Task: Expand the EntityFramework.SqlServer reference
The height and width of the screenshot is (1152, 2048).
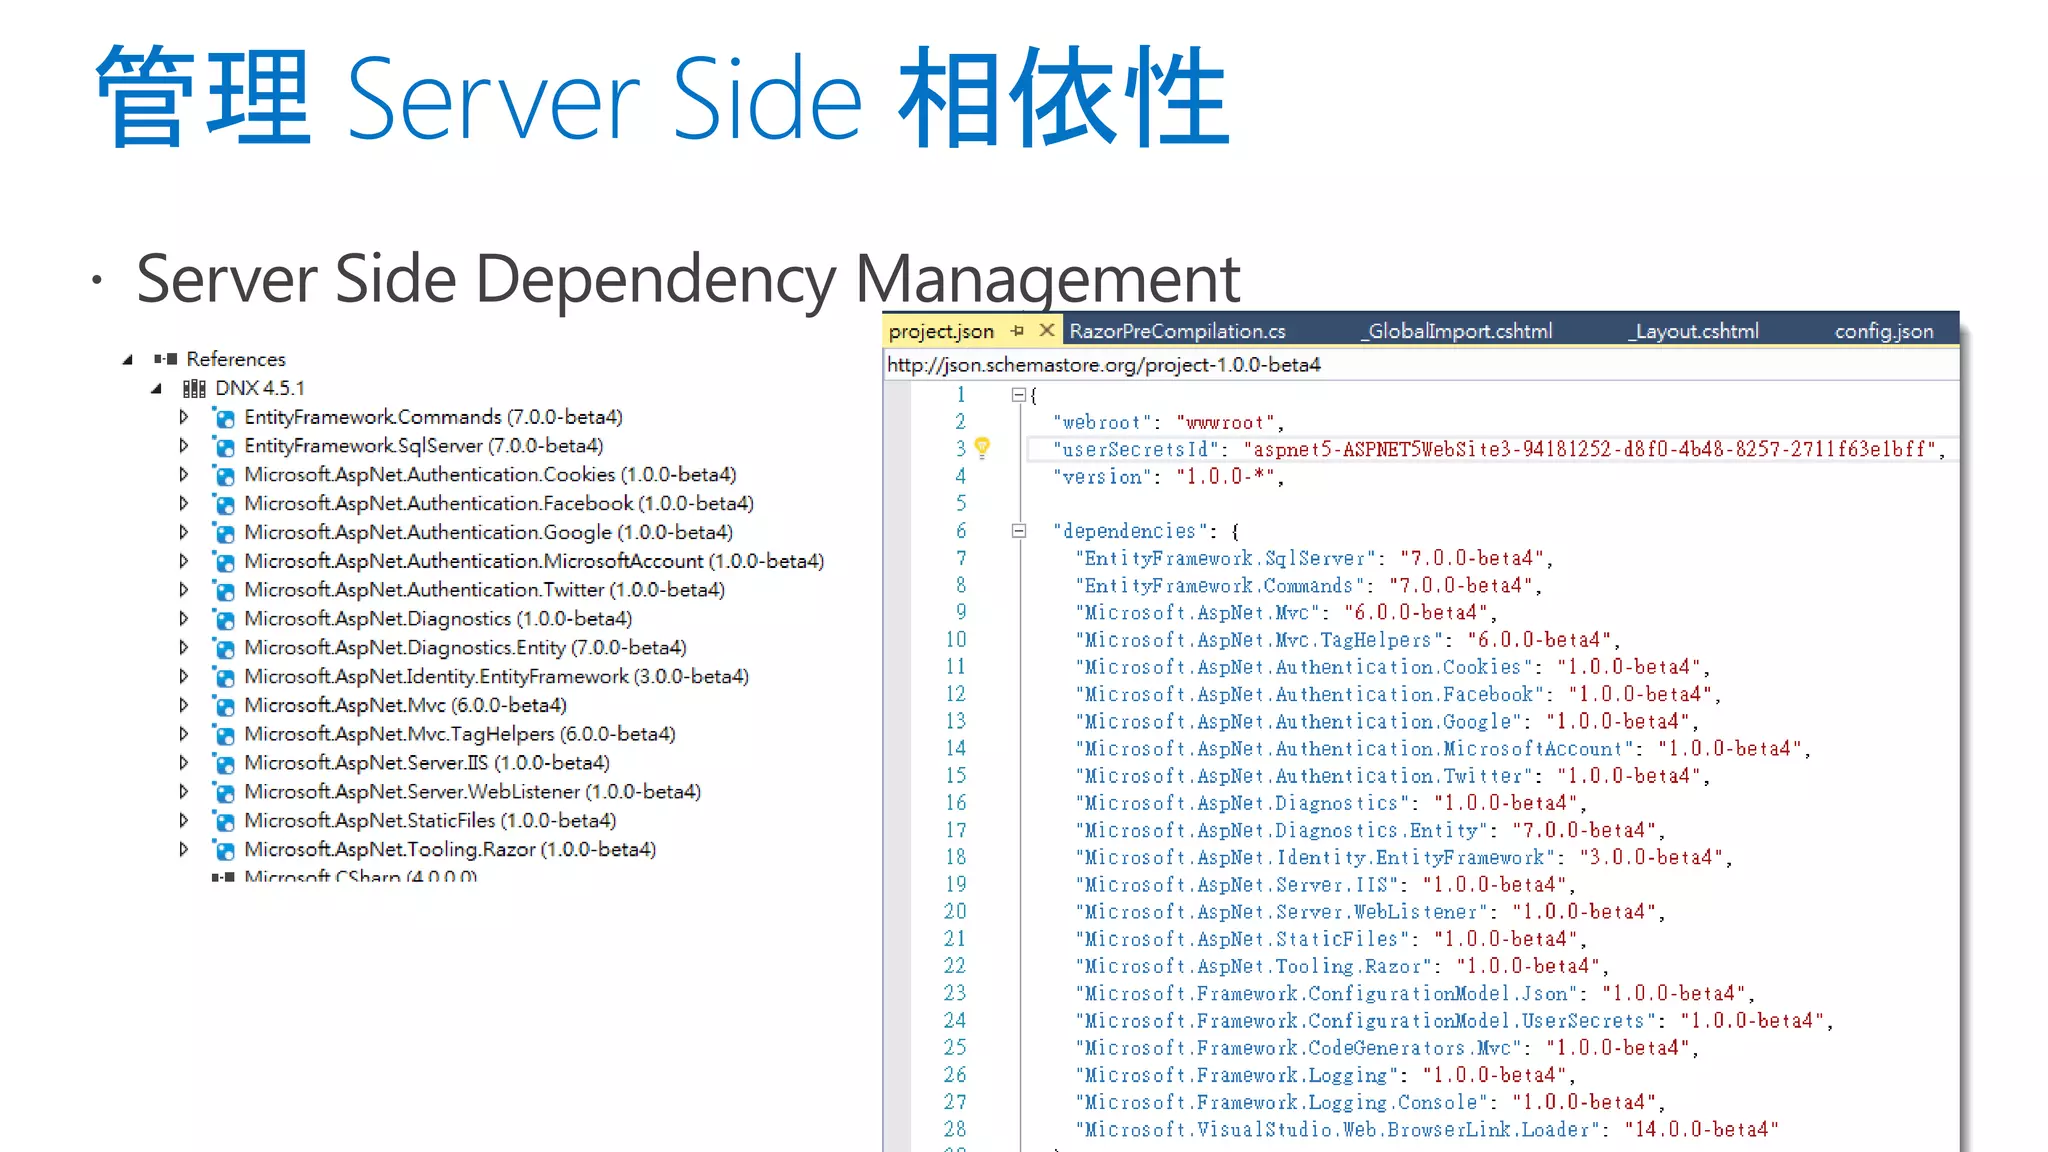Action: click(x=184, y=446)
